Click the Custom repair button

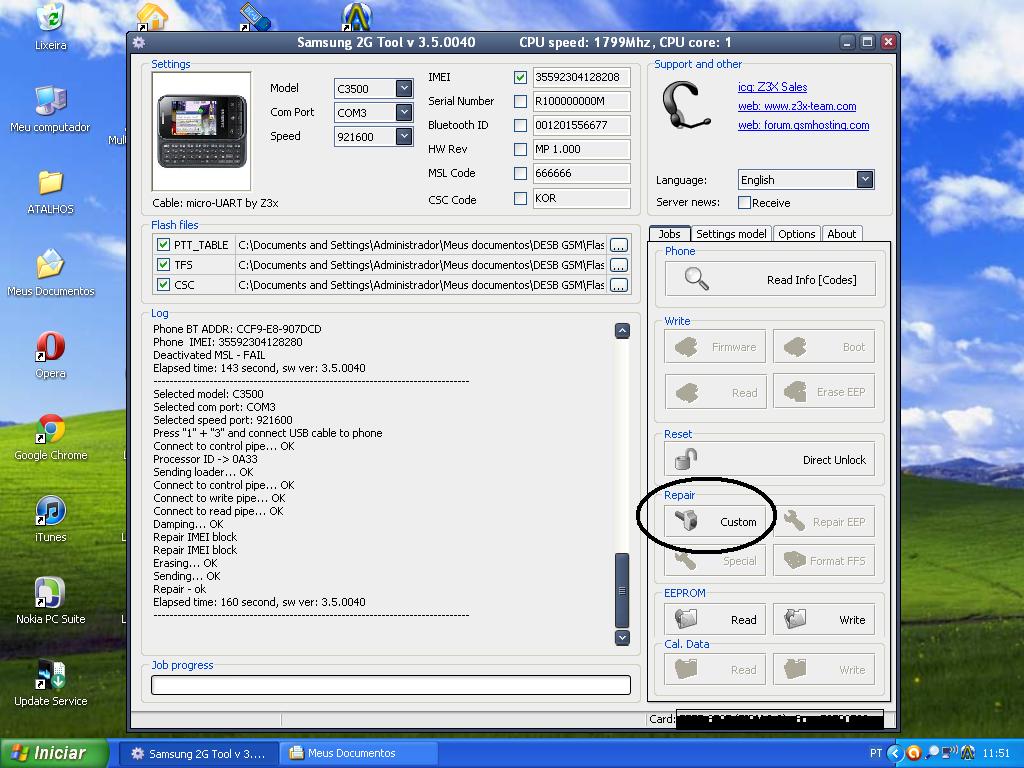715,522
